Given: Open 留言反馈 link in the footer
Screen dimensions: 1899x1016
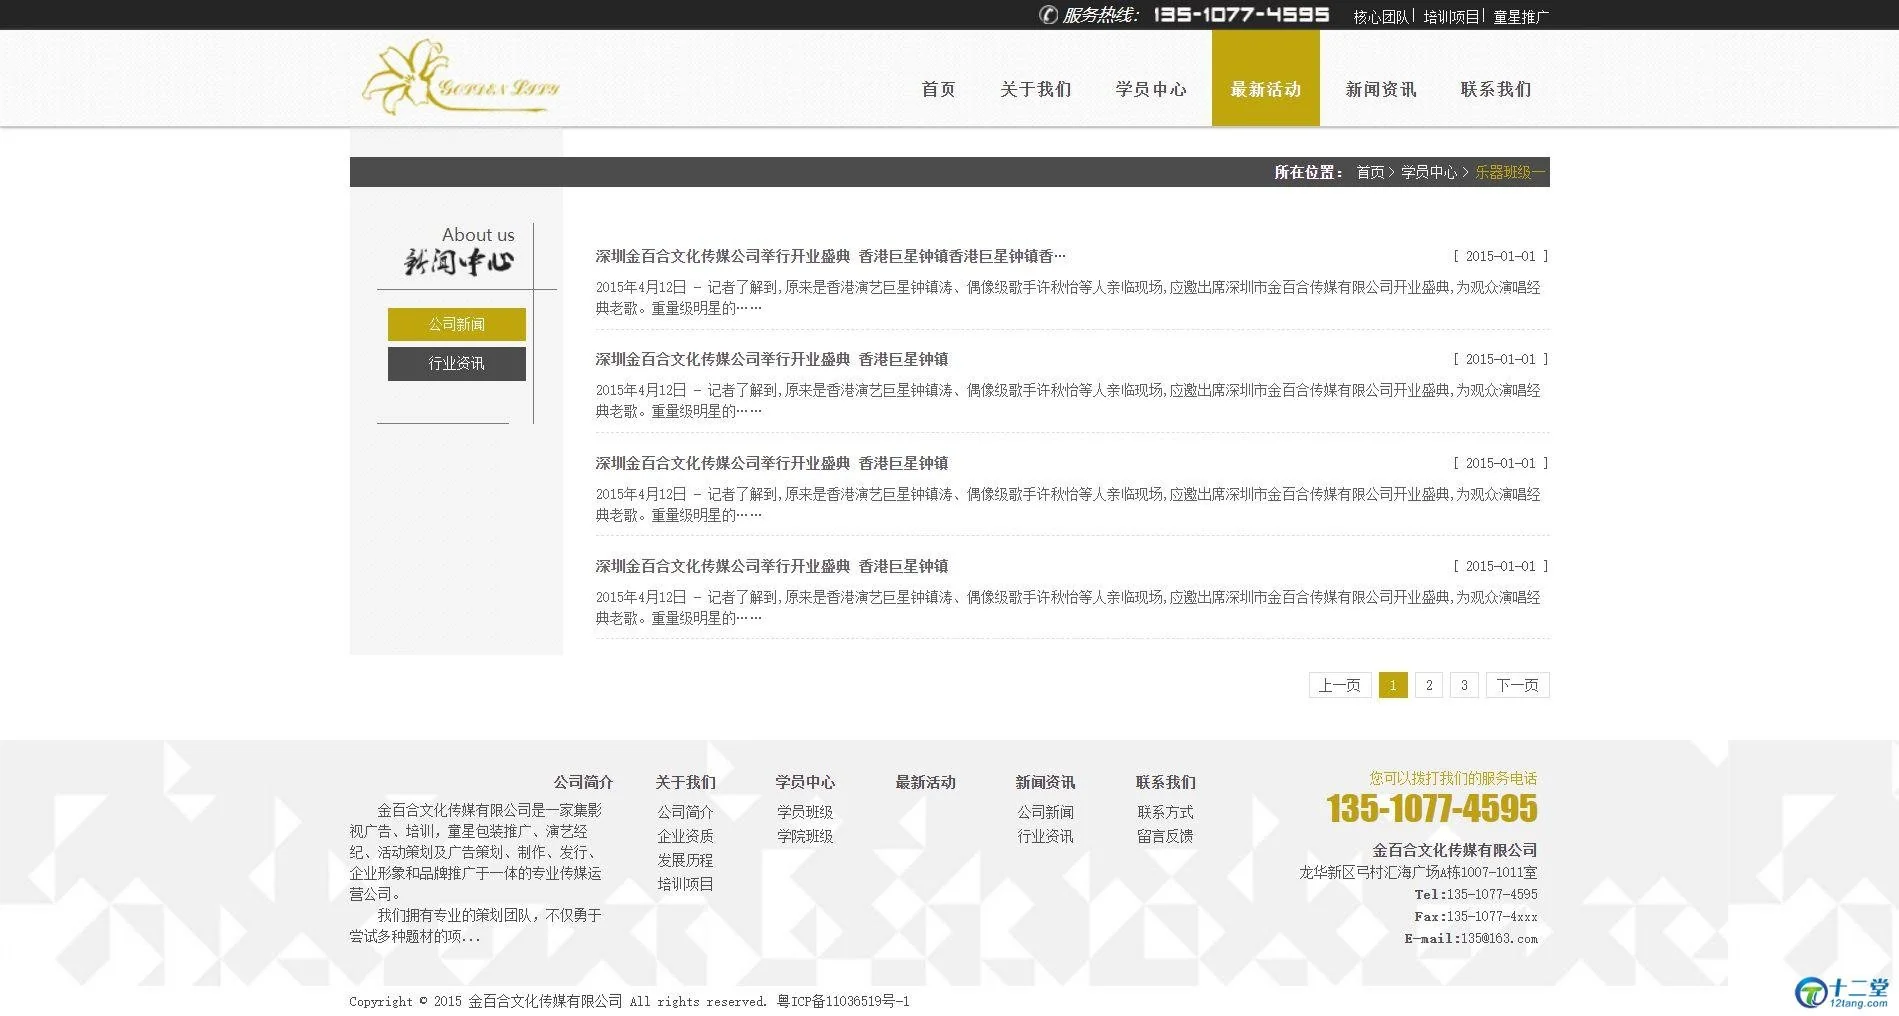Looking at the screenshot, I should [x=1165, y=836].
